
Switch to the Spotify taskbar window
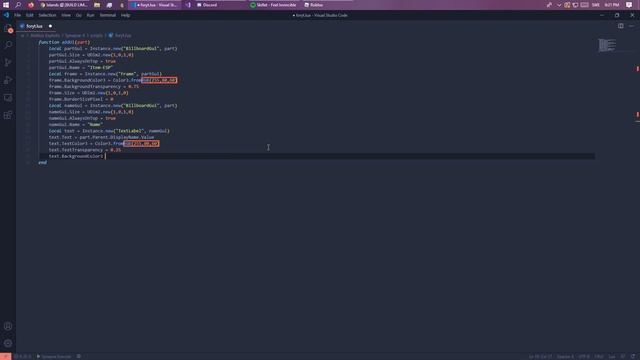274,5
